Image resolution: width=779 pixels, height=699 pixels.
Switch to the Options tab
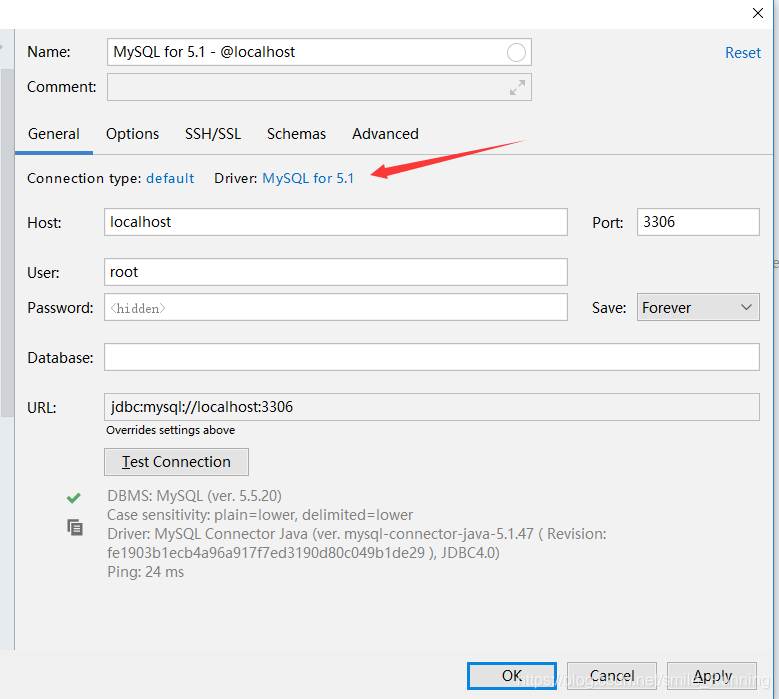coord(132,134)
